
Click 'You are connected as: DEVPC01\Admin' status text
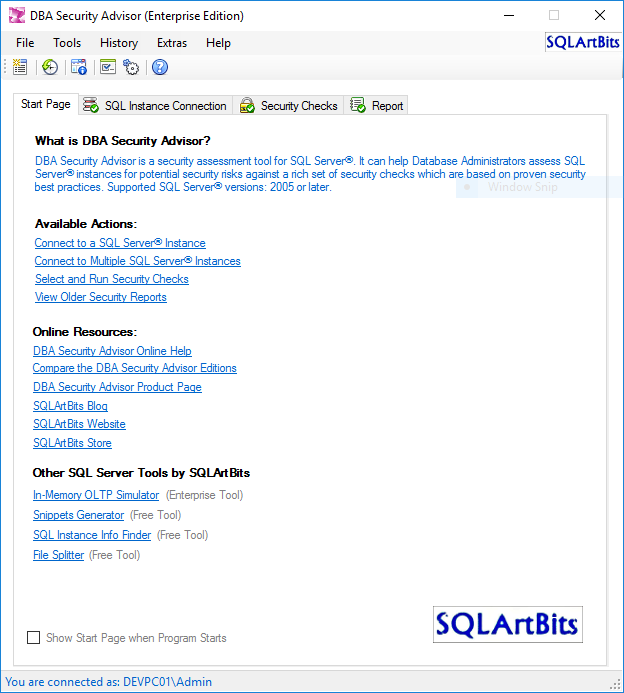(109, 682)
